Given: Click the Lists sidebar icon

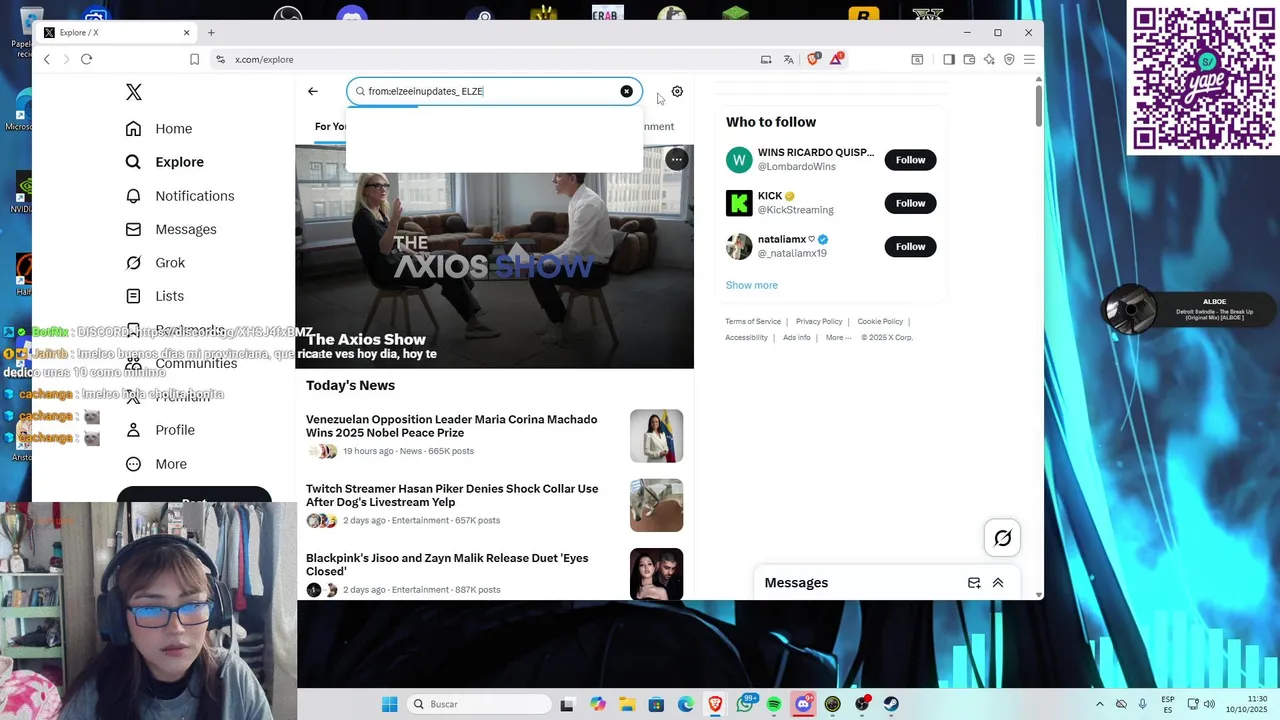Looking at the screenshot, I should point(133,296).
